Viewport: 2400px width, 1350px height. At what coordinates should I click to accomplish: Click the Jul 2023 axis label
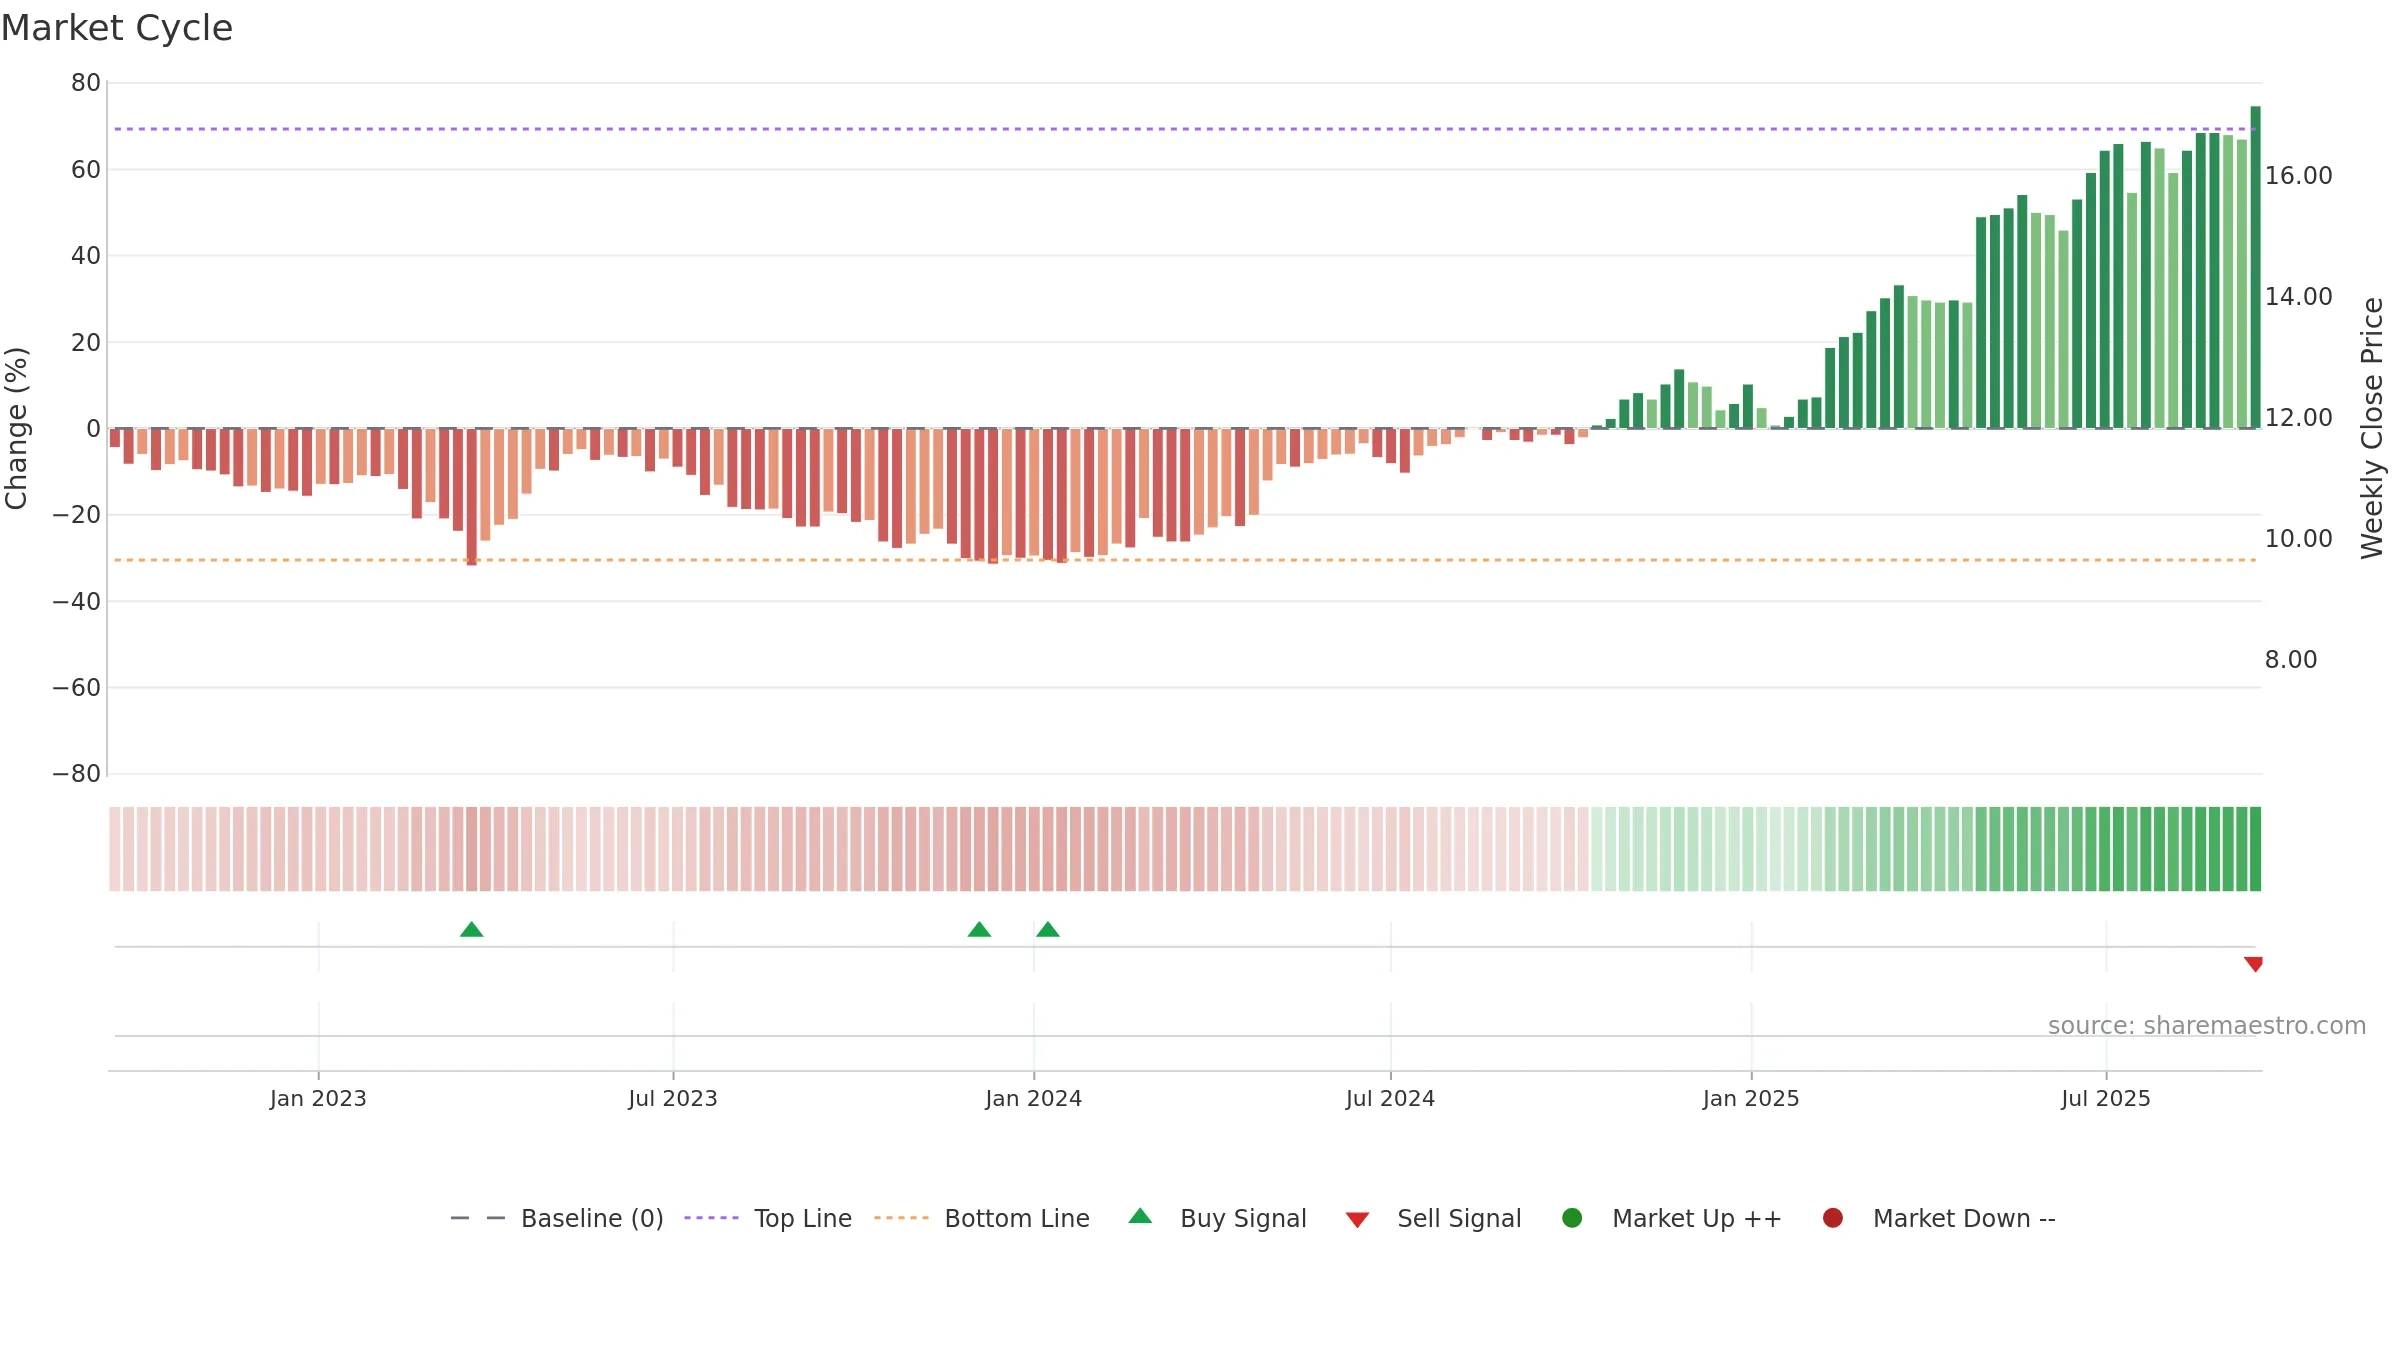point(673,1098)
